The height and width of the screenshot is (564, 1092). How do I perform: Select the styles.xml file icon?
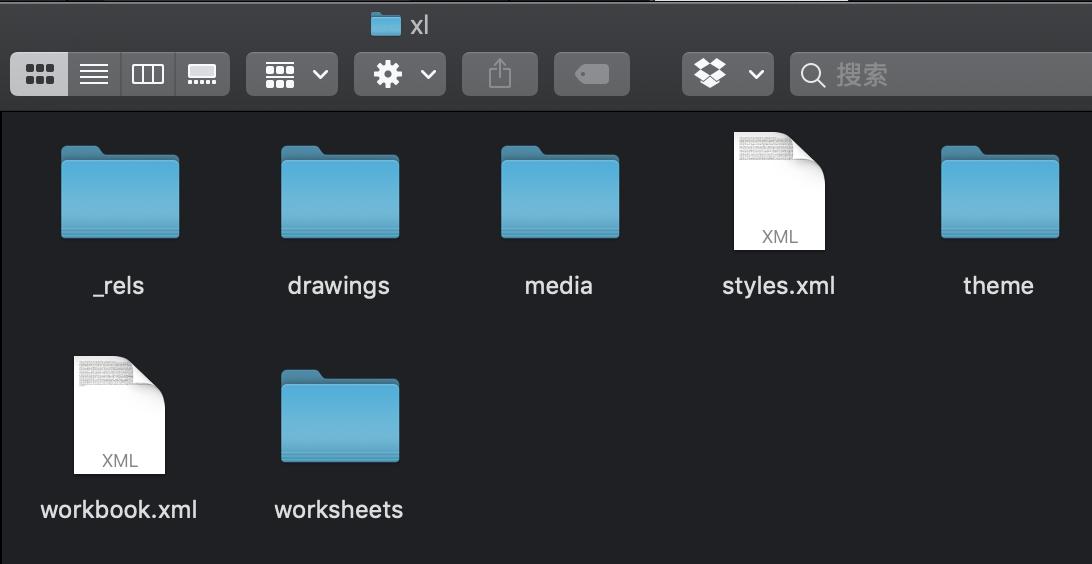(779, 191)
